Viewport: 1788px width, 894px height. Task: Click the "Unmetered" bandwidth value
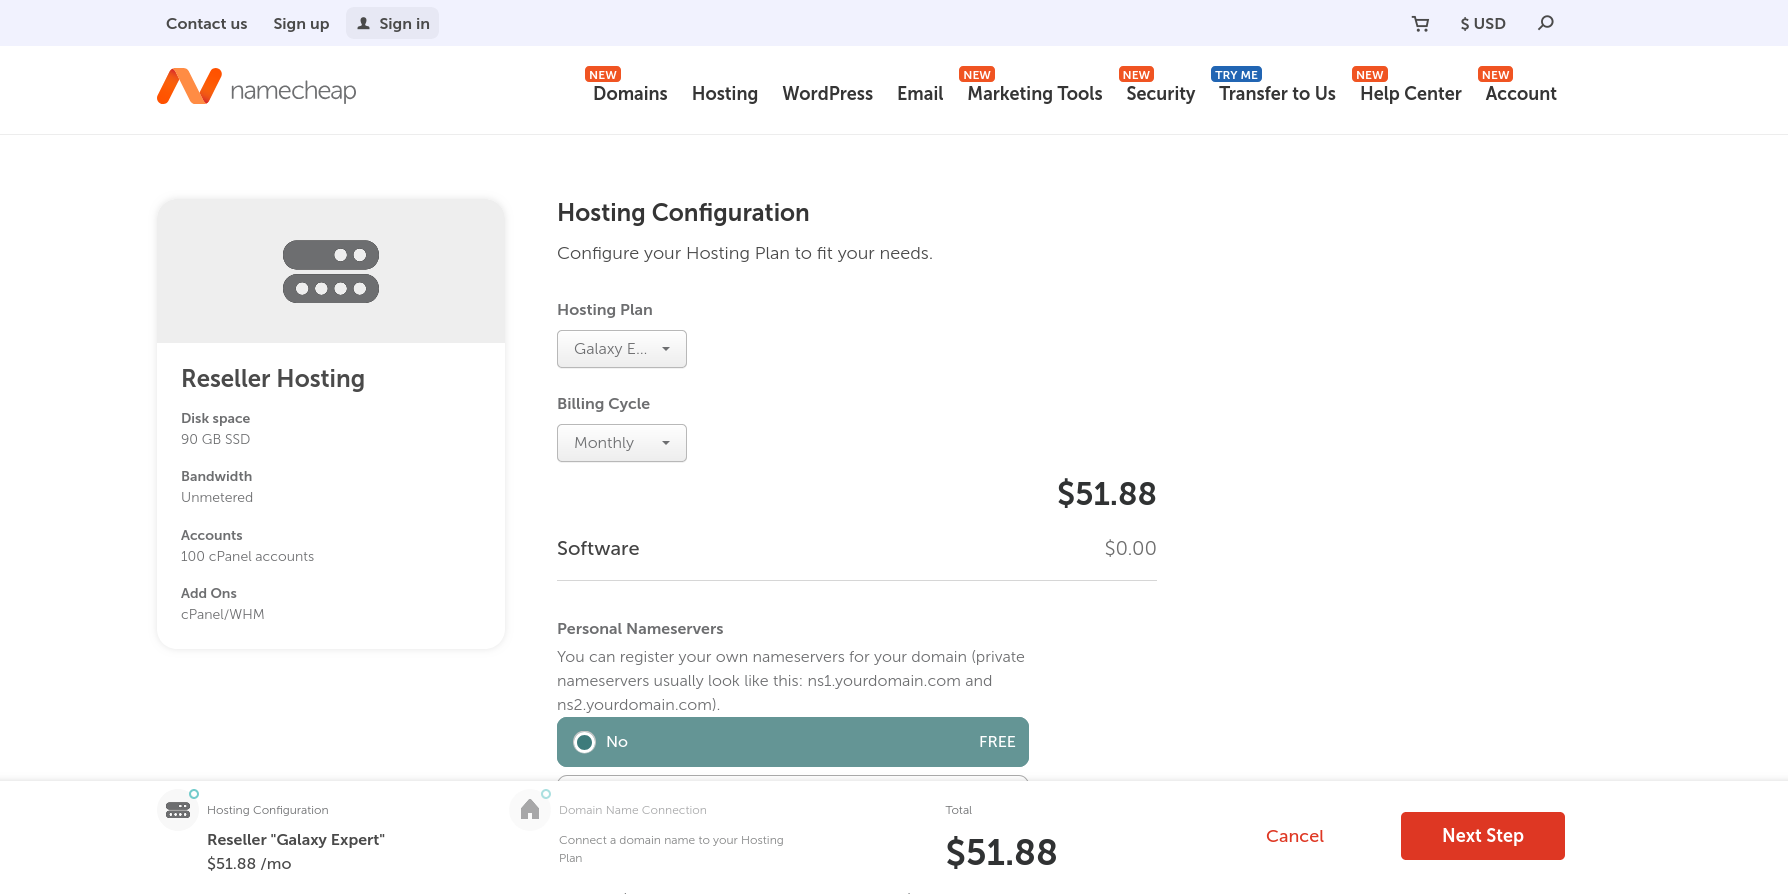[217, 497]
